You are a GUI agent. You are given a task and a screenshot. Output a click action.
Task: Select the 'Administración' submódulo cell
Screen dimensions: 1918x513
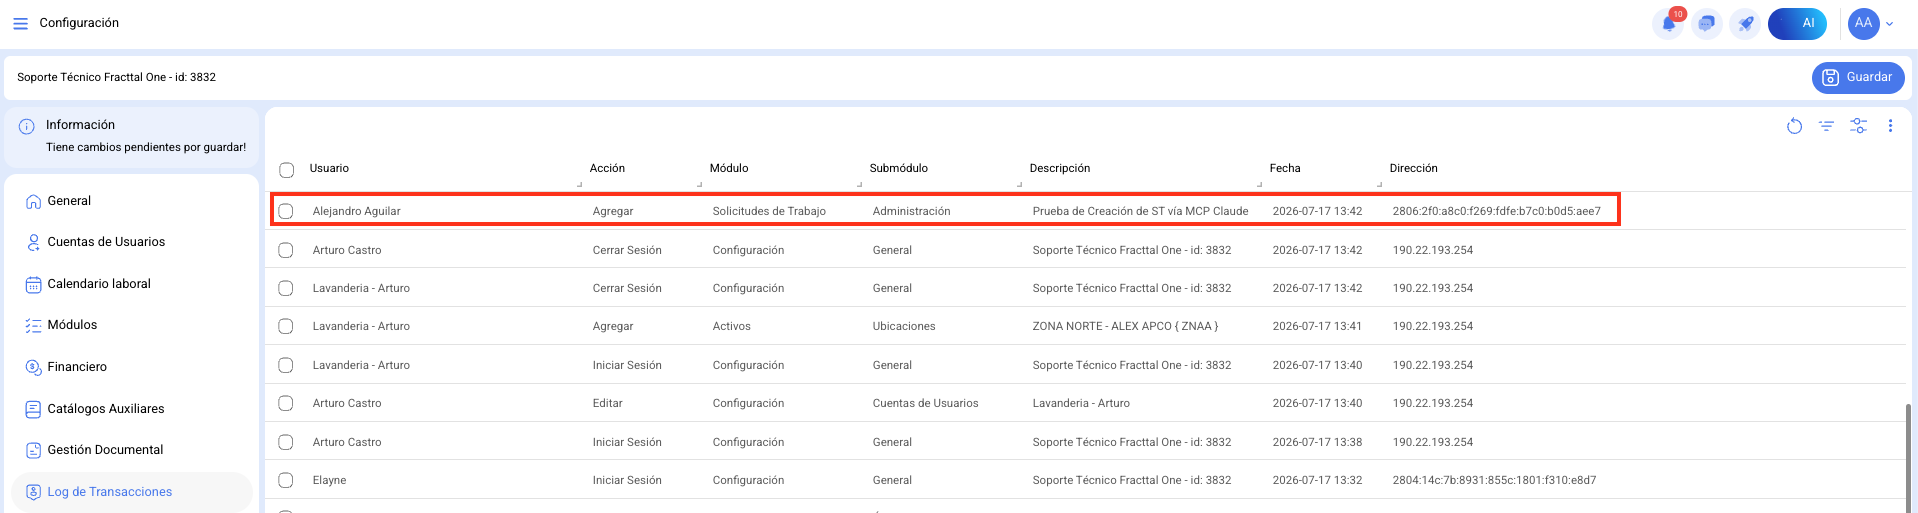[911, 211]
